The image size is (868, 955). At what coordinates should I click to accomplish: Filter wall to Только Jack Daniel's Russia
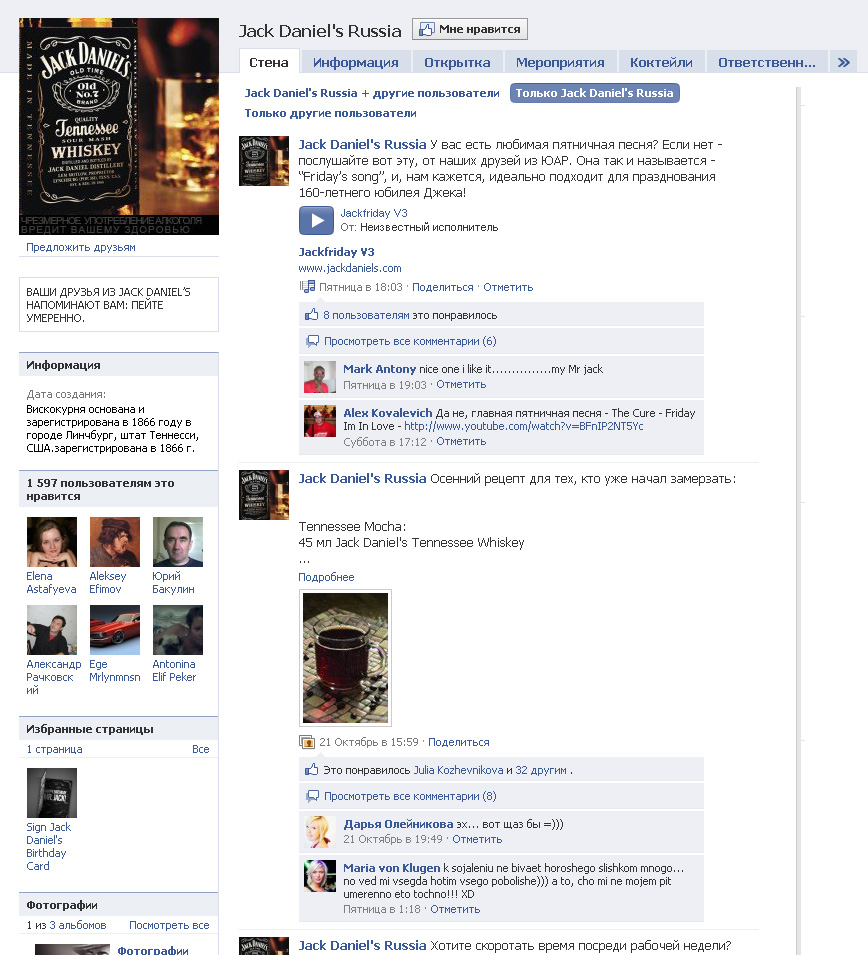click(x=595, y=93)
